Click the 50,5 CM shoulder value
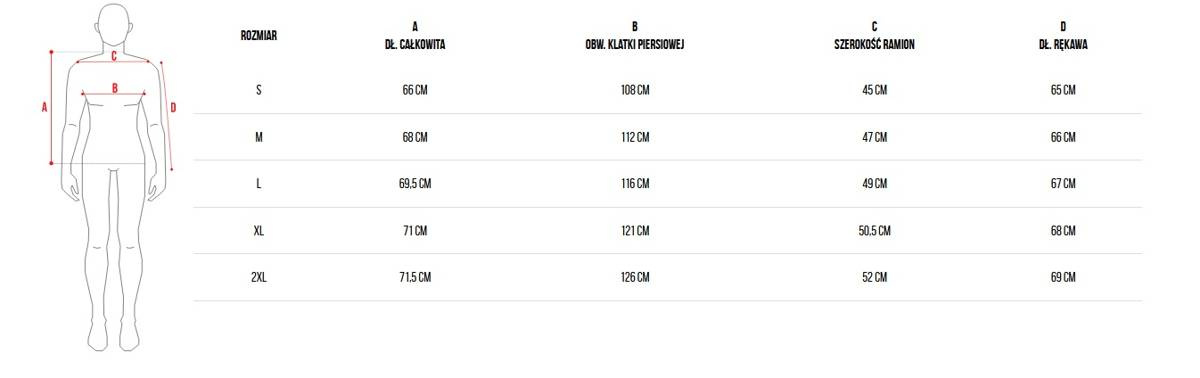The height and width of the screenshot is (378, 1200). tap(874, 230)
